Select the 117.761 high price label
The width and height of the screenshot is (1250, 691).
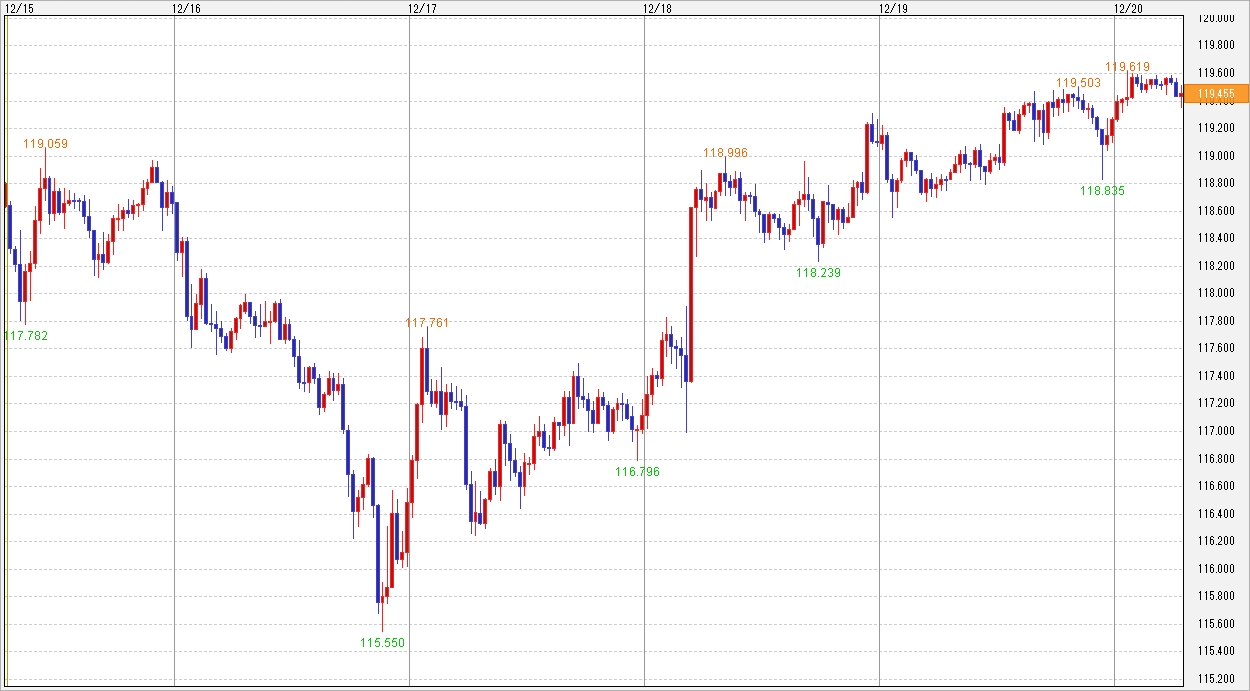[x=427, y=322]
